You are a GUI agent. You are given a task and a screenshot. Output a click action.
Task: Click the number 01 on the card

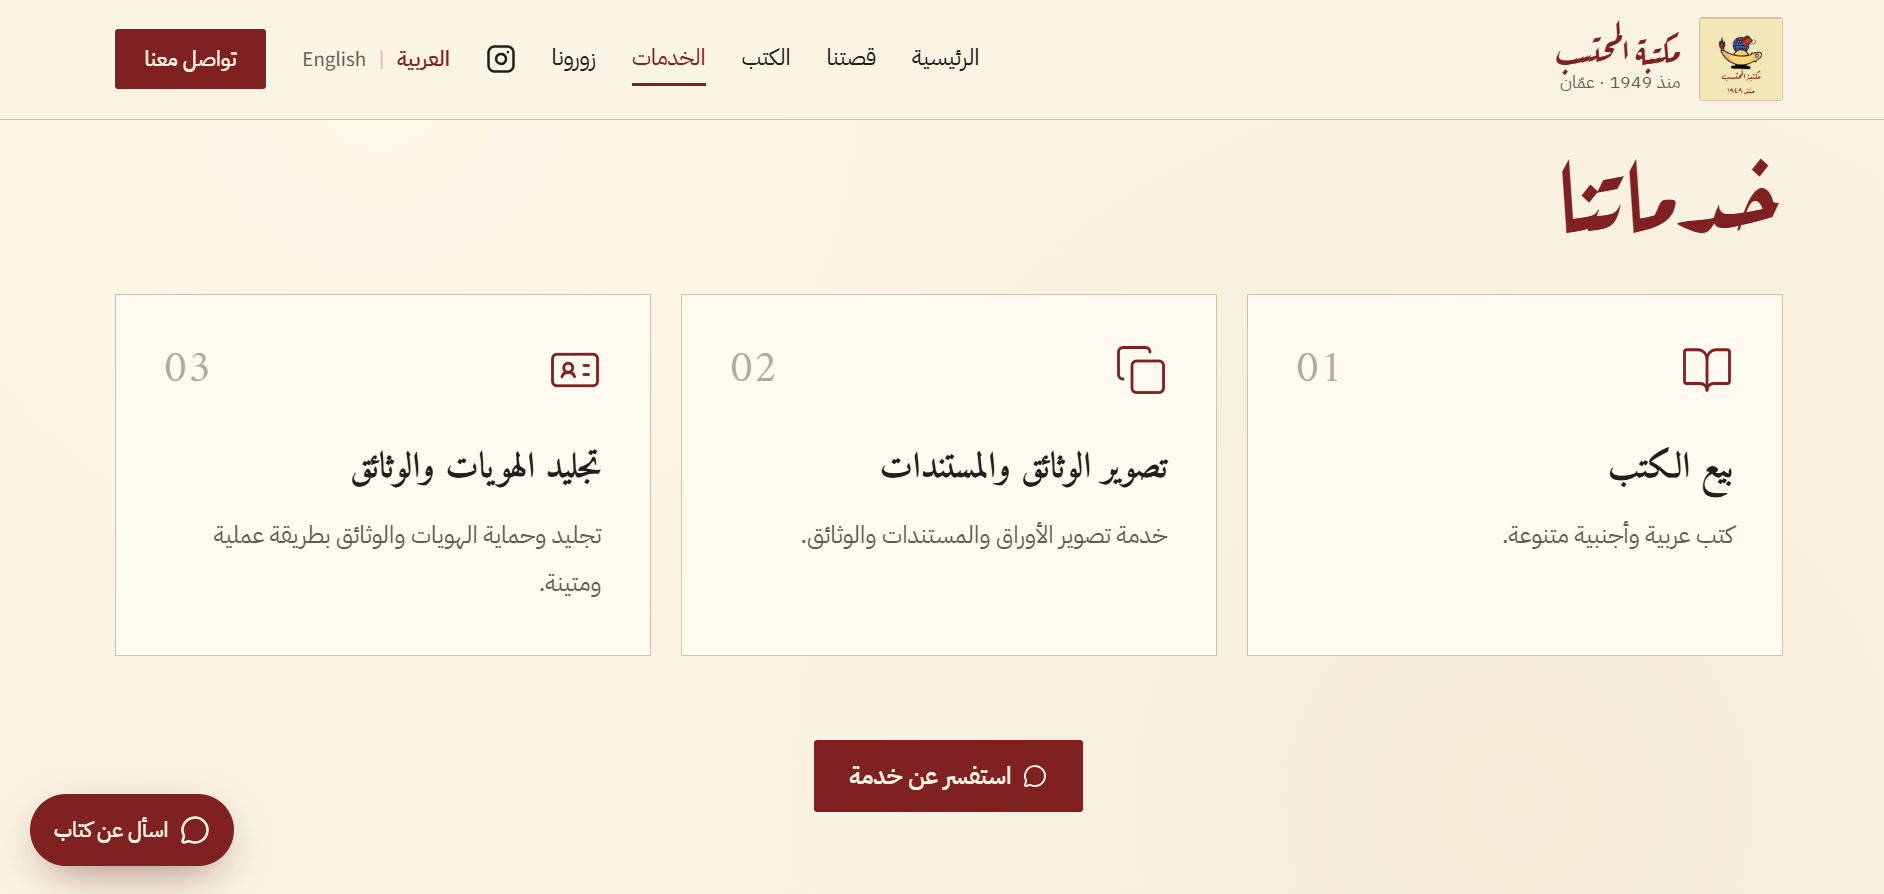(x=1318, y=368)
